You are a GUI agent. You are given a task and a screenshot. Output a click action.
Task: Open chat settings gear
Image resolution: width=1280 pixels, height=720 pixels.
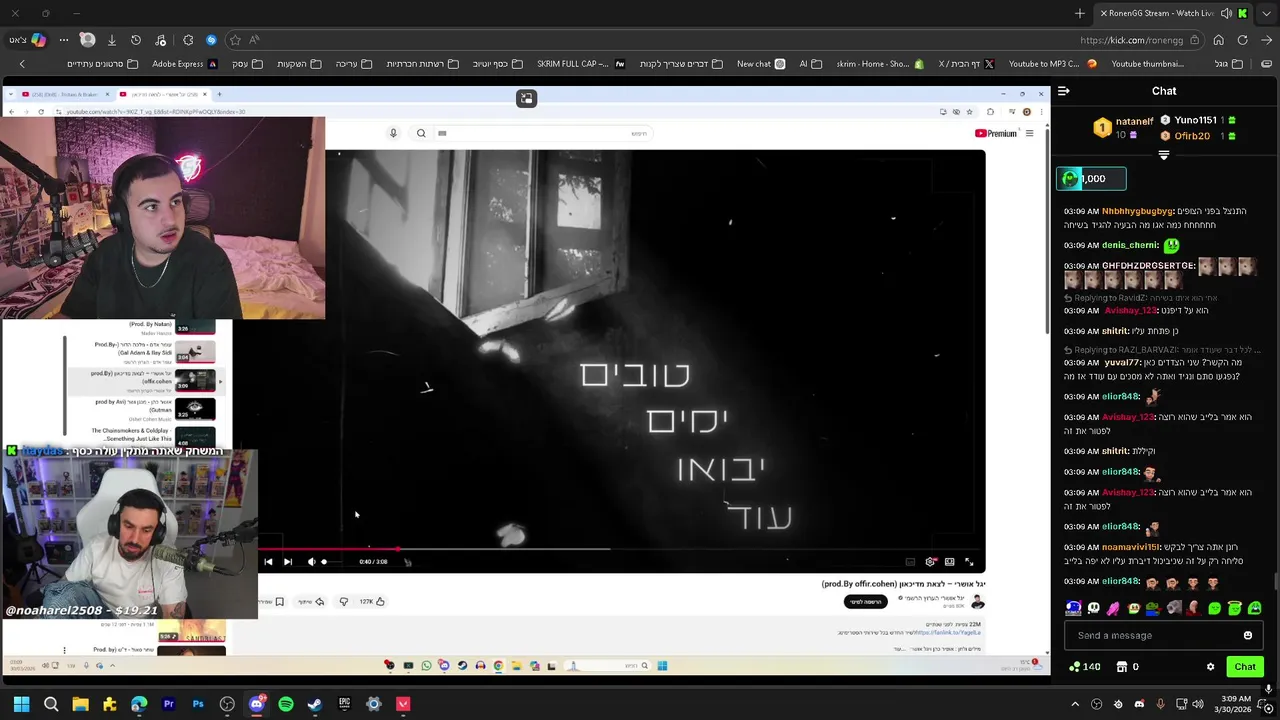(1210, 667)
